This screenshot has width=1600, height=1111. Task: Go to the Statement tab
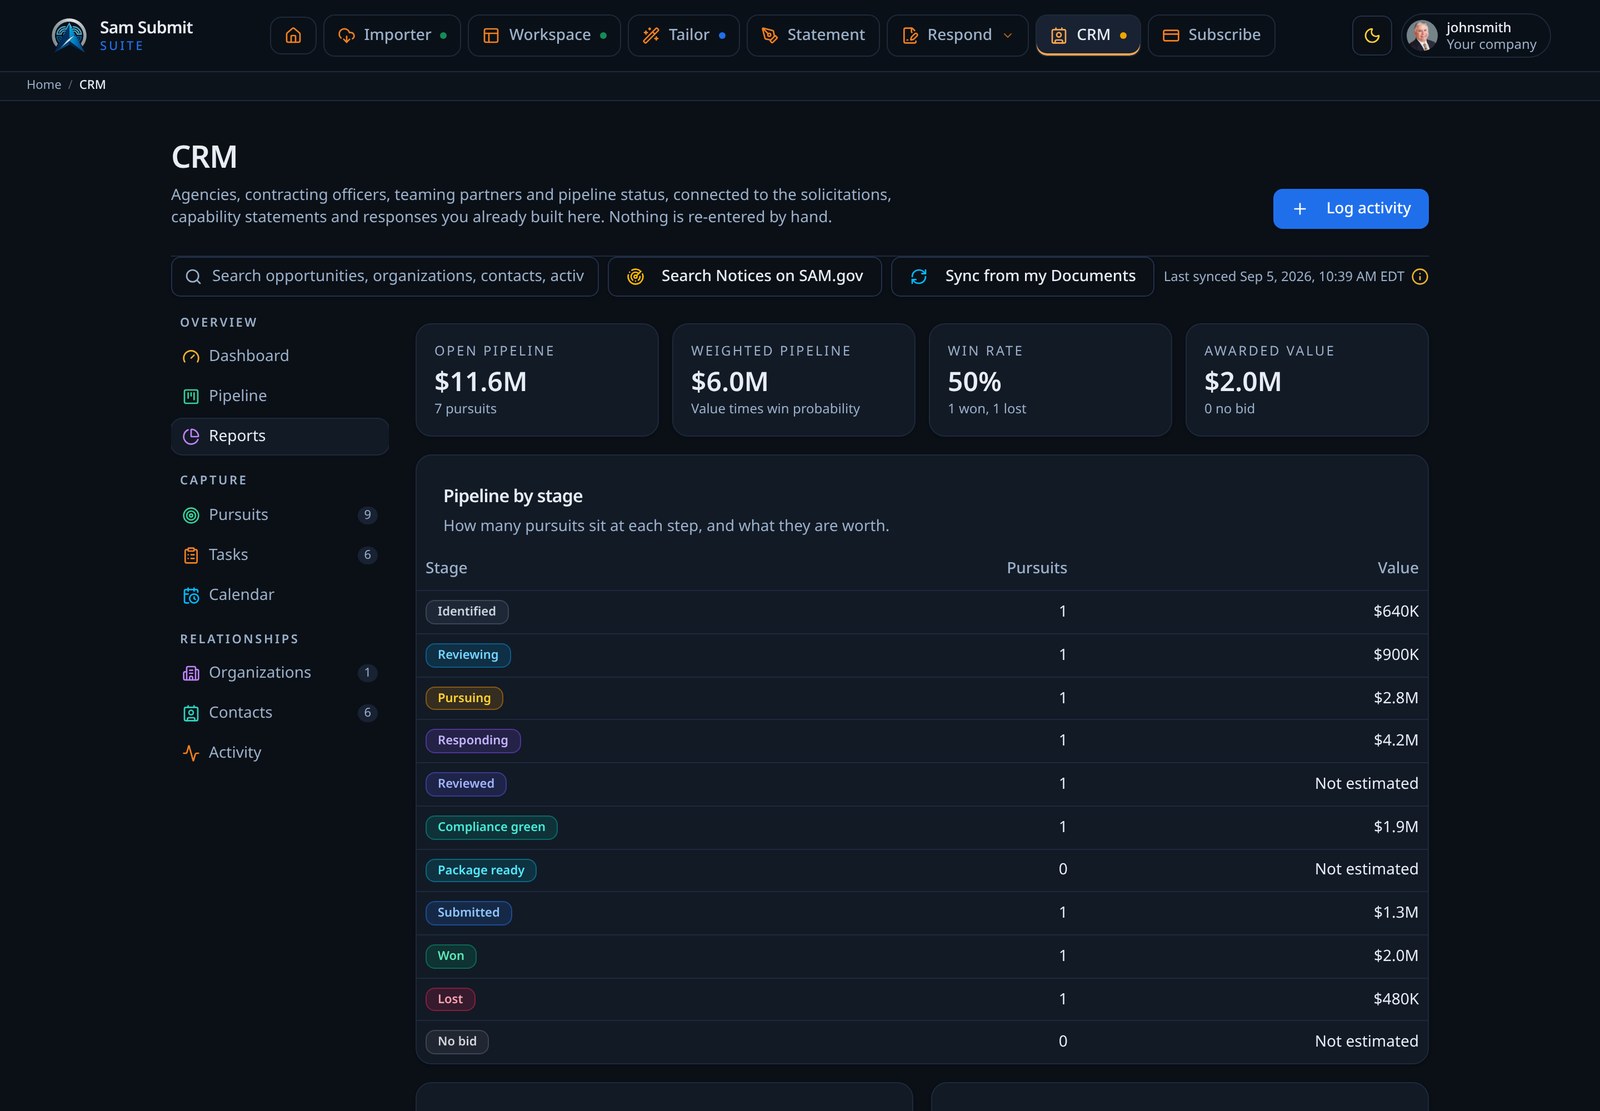[x=813, y=35]
